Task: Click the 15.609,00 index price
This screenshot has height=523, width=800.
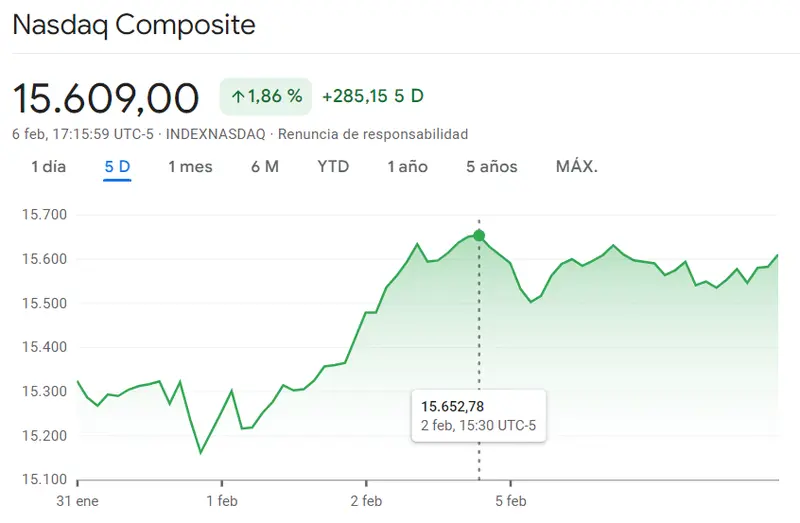Action: 106,98
